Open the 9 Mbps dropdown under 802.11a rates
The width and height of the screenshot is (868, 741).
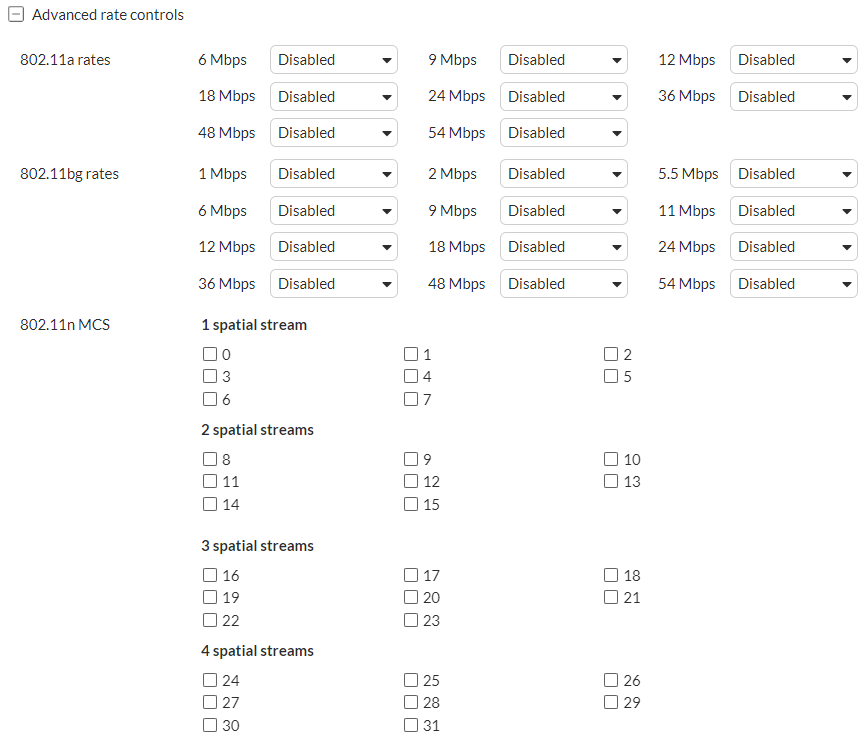tap(563, 59)
